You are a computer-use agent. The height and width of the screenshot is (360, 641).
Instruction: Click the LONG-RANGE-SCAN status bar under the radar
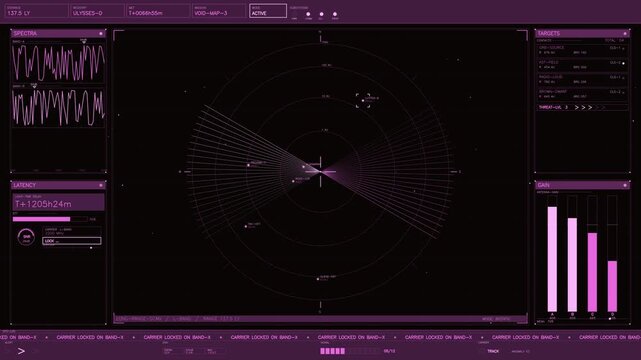320,319
